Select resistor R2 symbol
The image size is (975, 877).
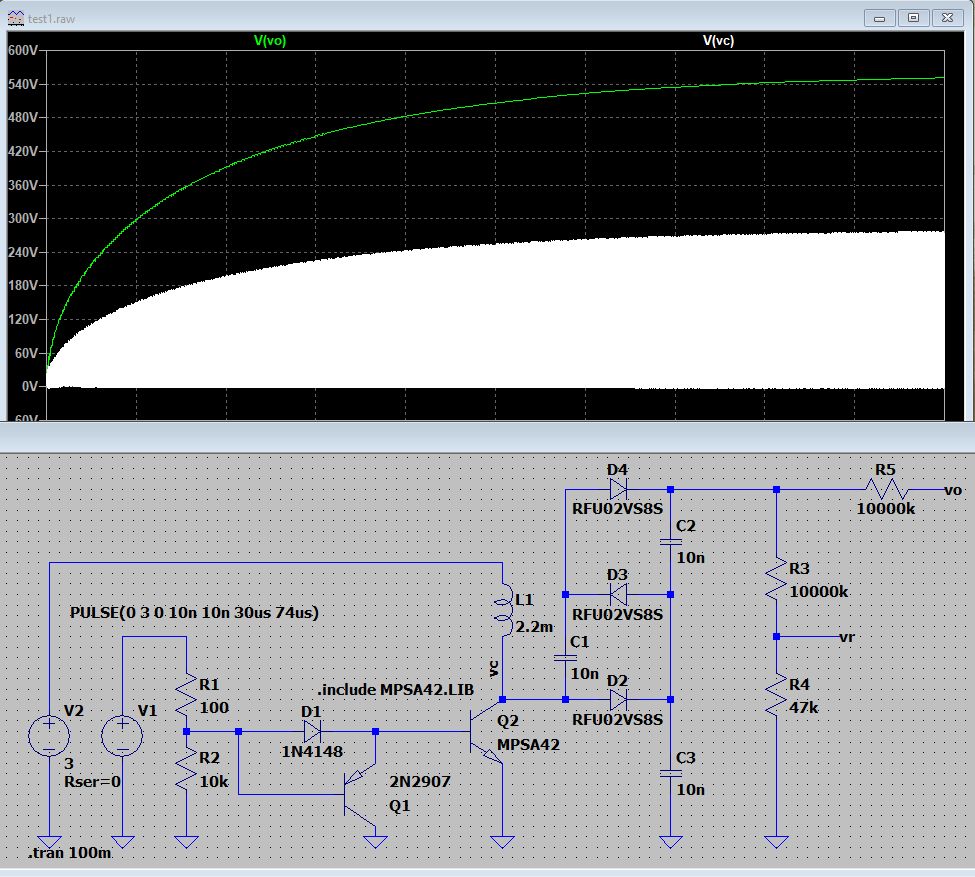[186, 769]
